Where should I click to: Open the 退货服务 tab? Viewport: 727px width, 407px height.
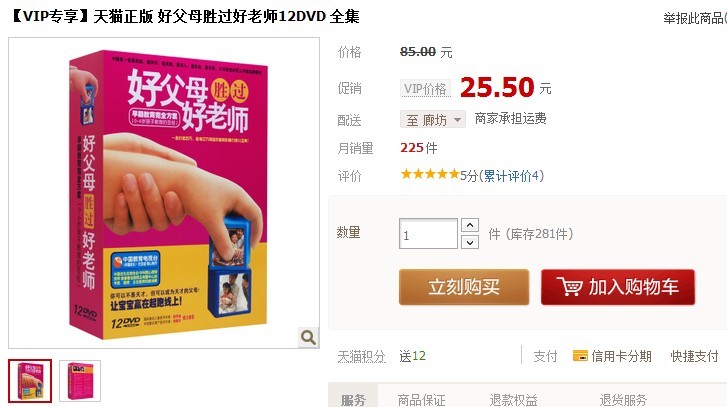[623, 400]
